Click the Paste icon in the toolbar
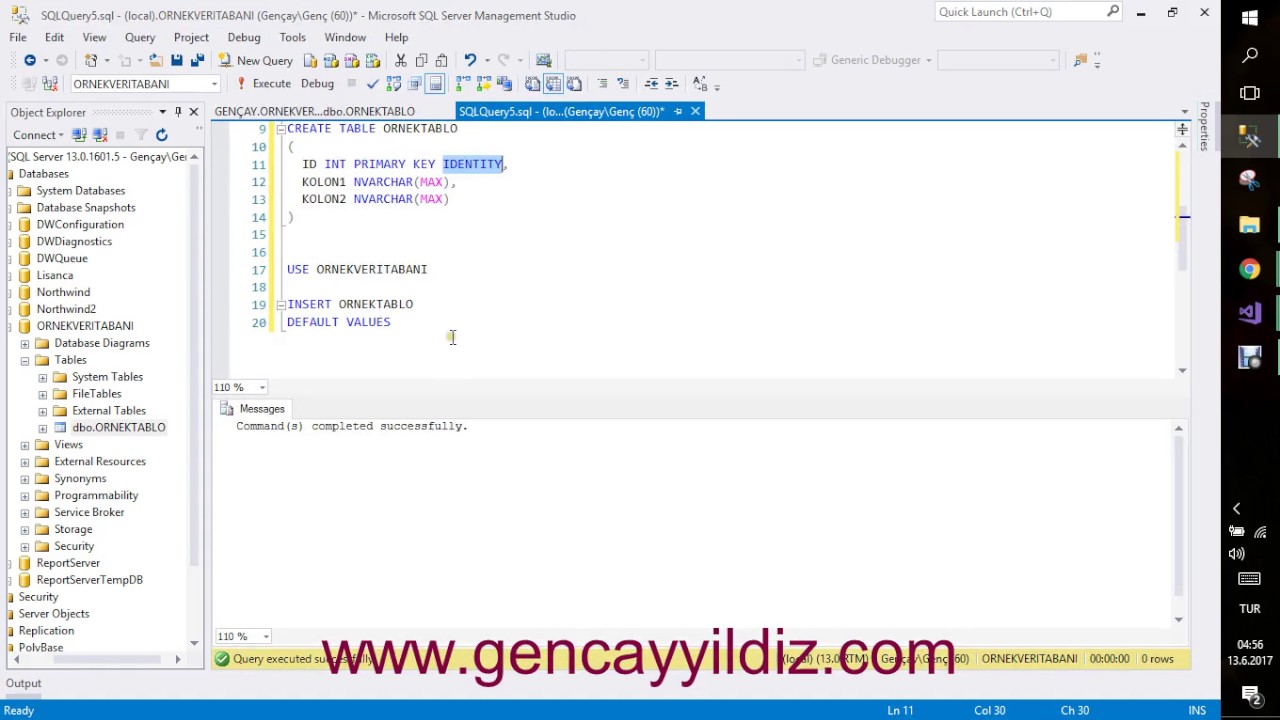 (442, 60)
